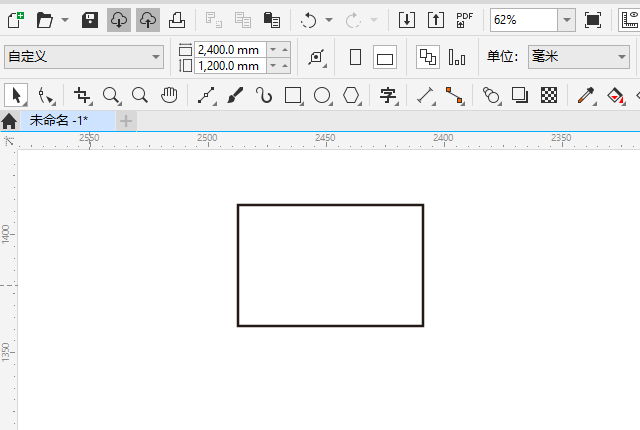Select the Blend effects tool
This screenshot has width=640, height=430.
pos(491,96)
